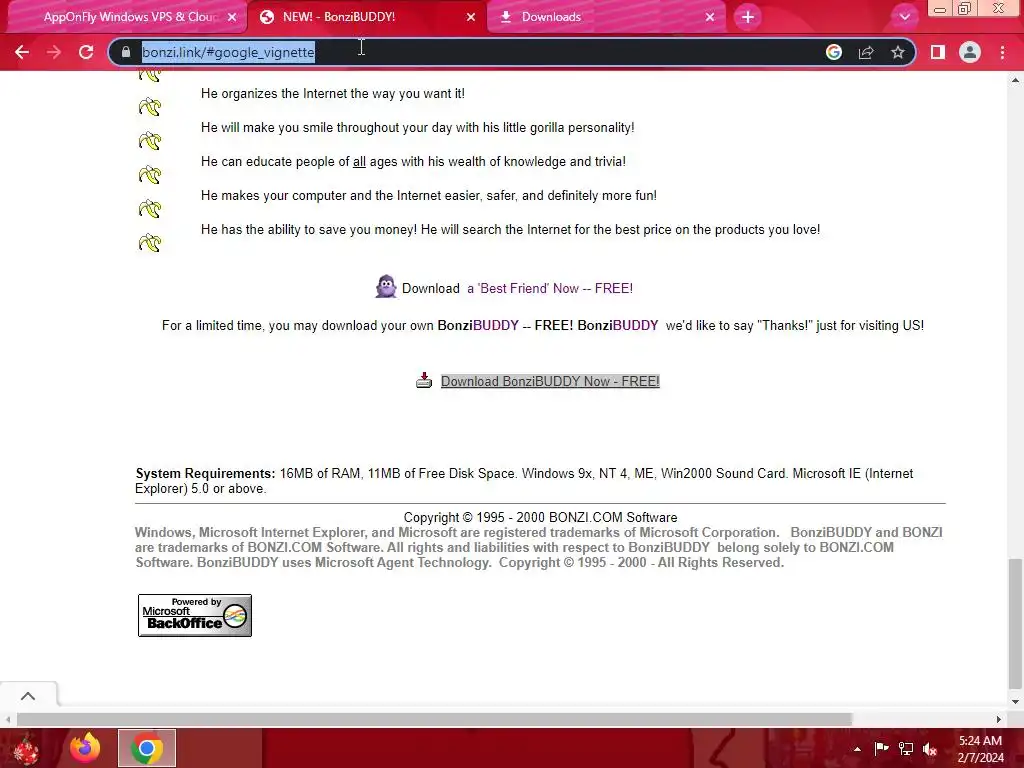Click the Powered by Microsoft BackOffice badge
Viewport: 1024px width, 768px height.
tap(195, 615)
